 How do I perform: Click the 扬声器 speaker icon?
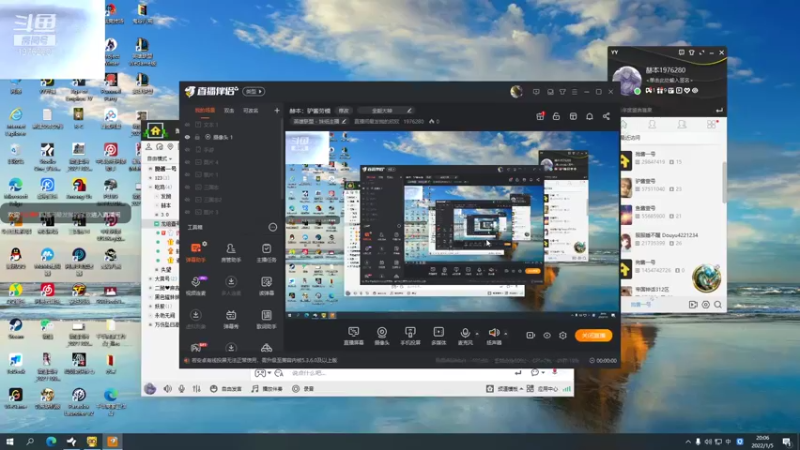tap(493, 335)
